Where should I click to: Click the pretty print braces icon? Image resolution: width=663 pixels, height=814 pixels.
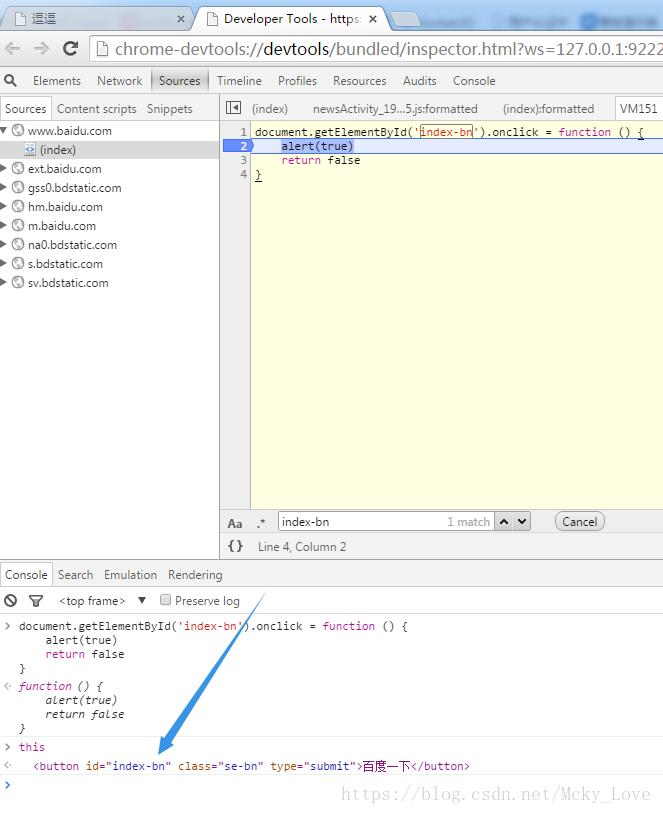tap(235, 546)
